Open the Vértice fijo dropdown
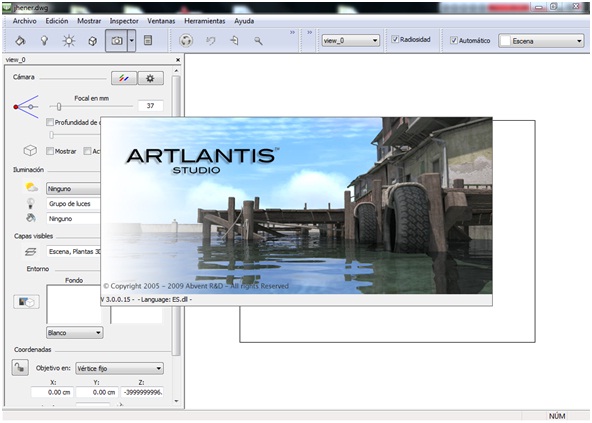The height and width of the screenshot is (423, 592). pos(119,368)
